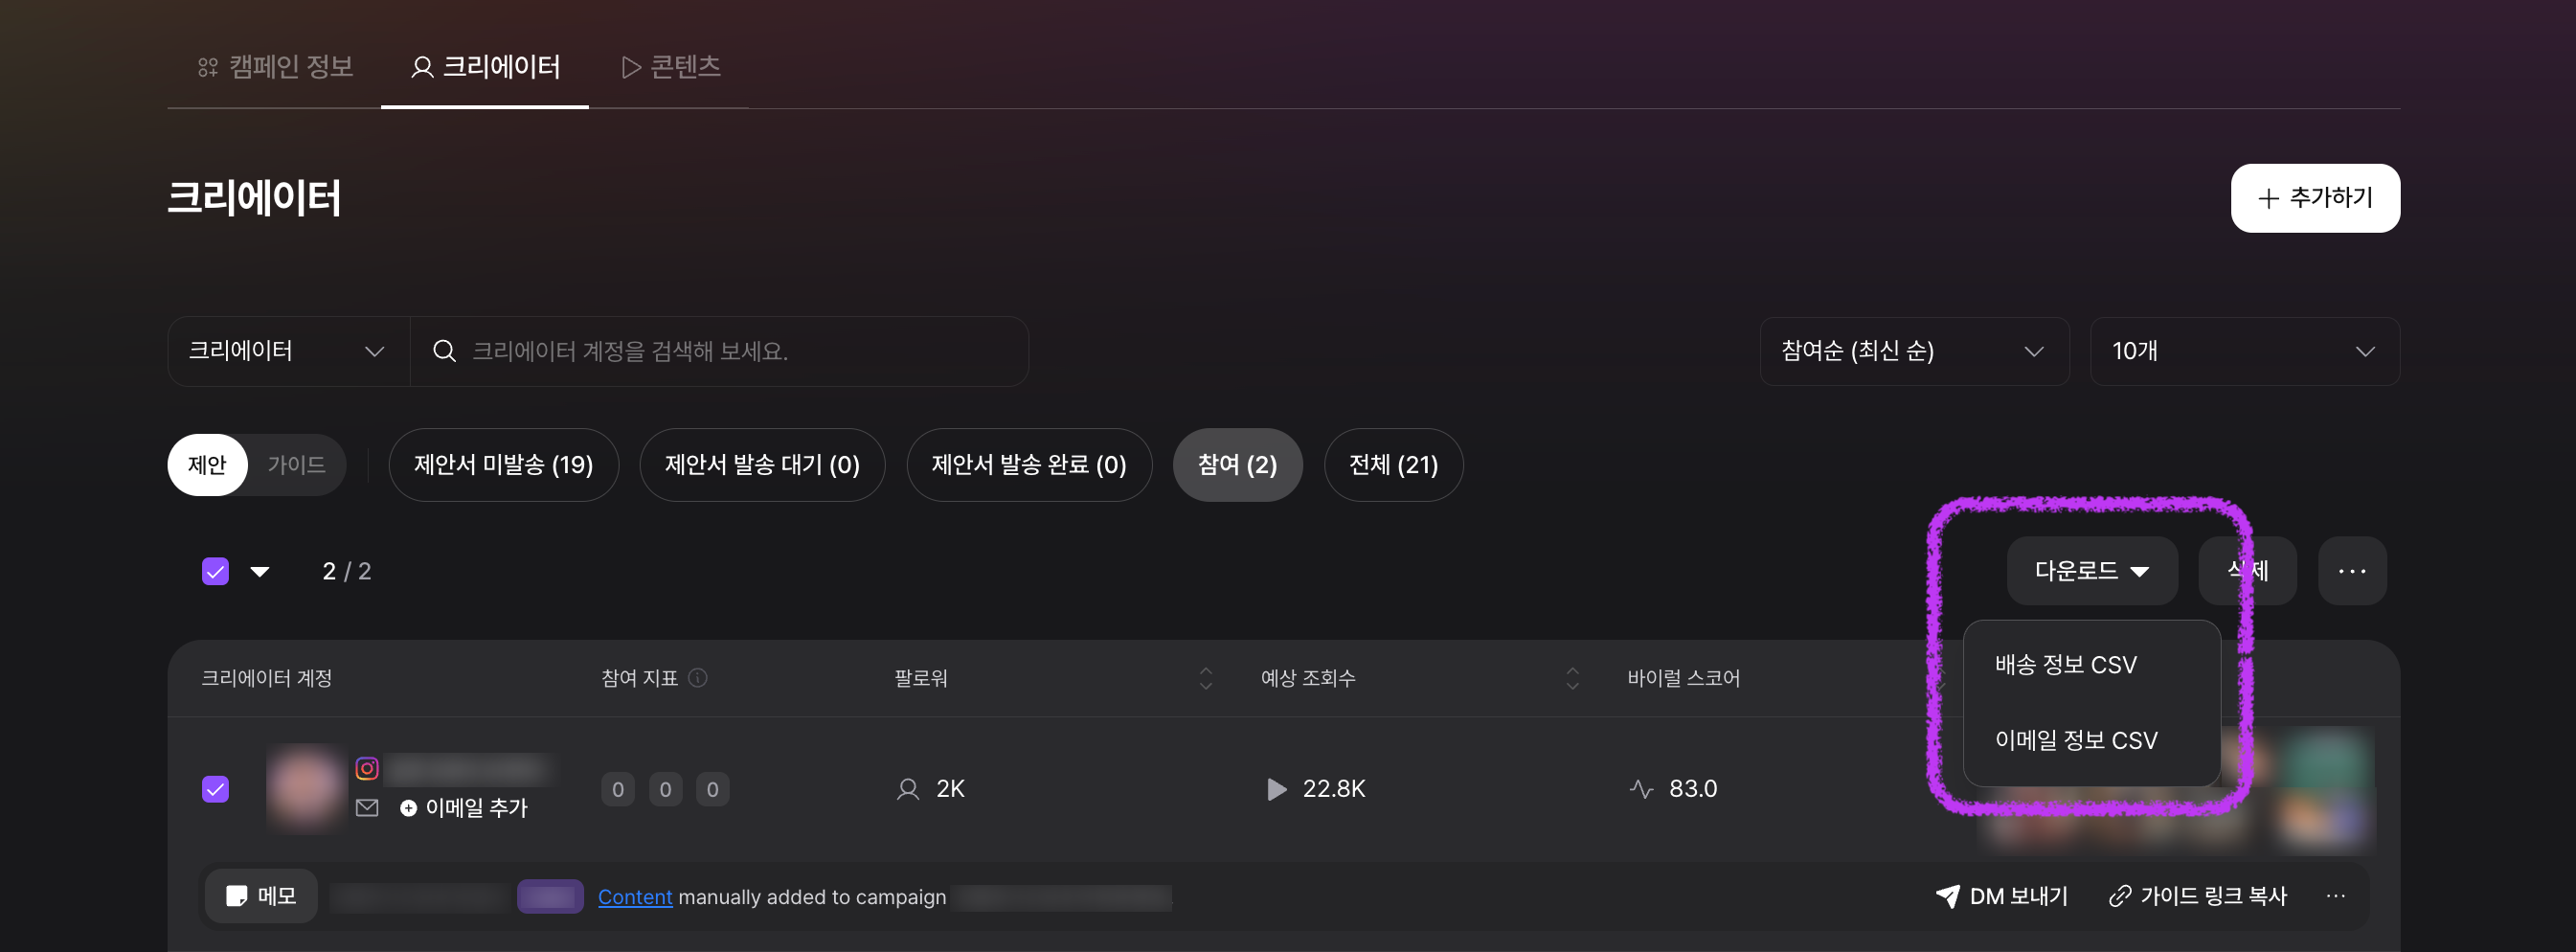The width and height of the screenshot is (2576, 952).
Task: Click the envelope email icon
Action: pos(367,808)
